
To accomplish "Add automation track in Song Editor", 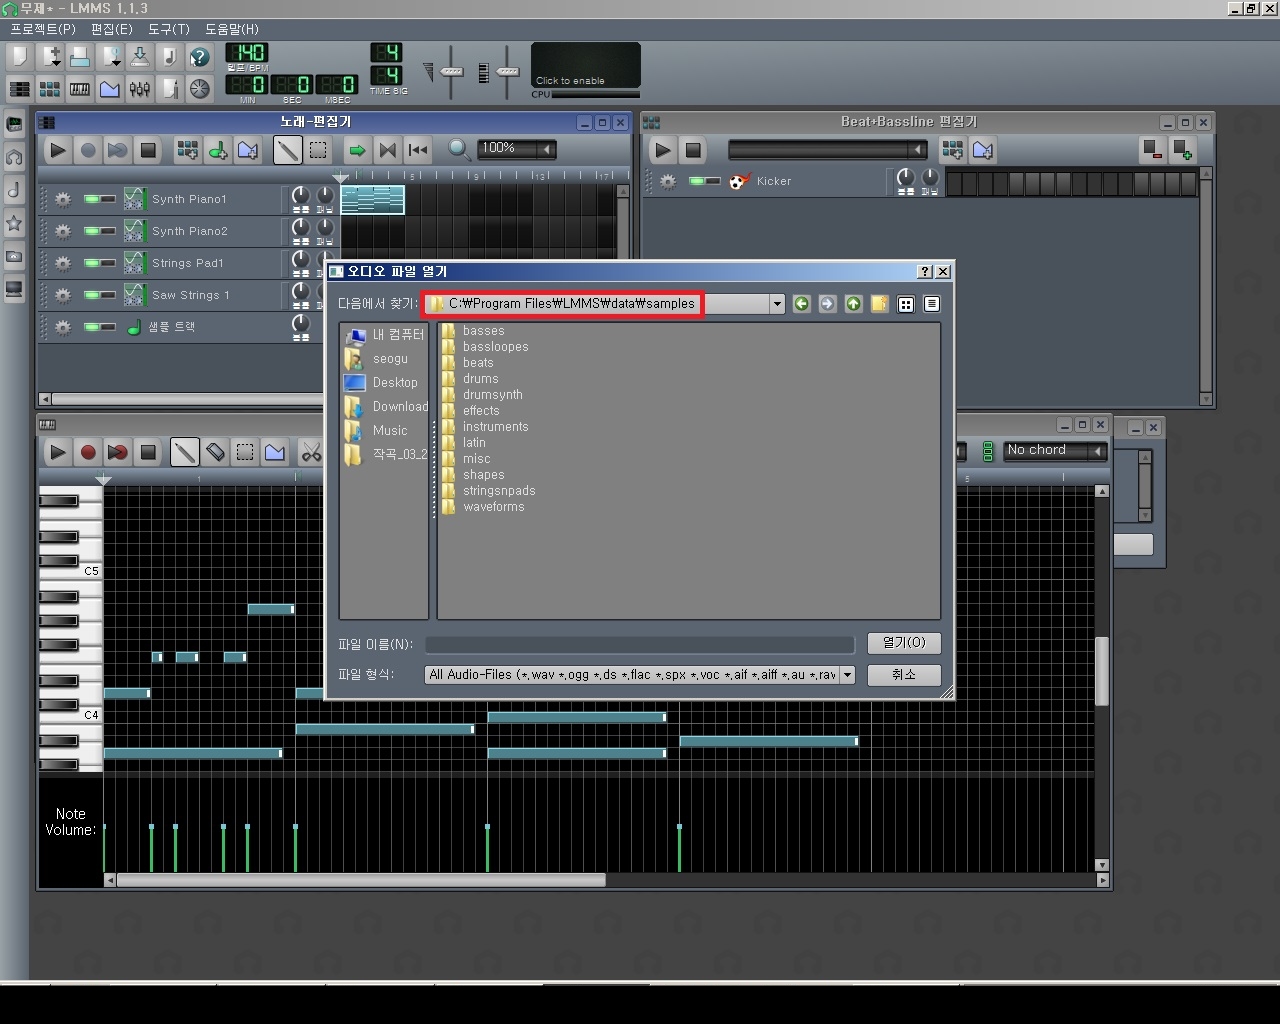I will click(x=247, y=150).
